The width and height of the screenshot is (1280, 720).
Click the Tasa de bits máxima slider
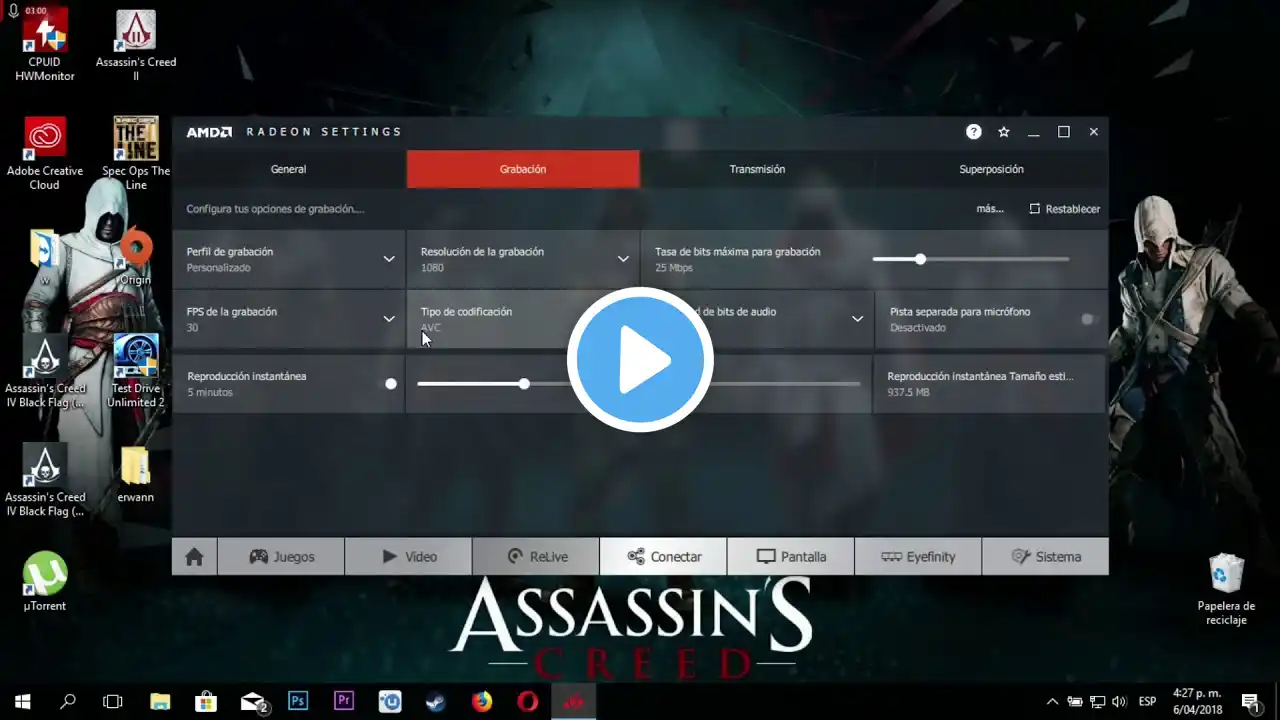(970, 259)
